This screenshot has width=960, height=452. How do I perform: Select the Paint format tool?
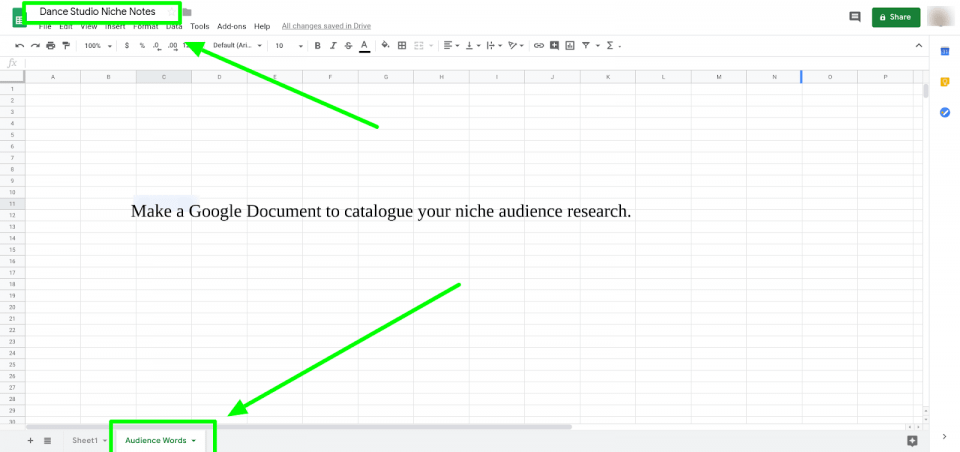click(x=66, y=46)
